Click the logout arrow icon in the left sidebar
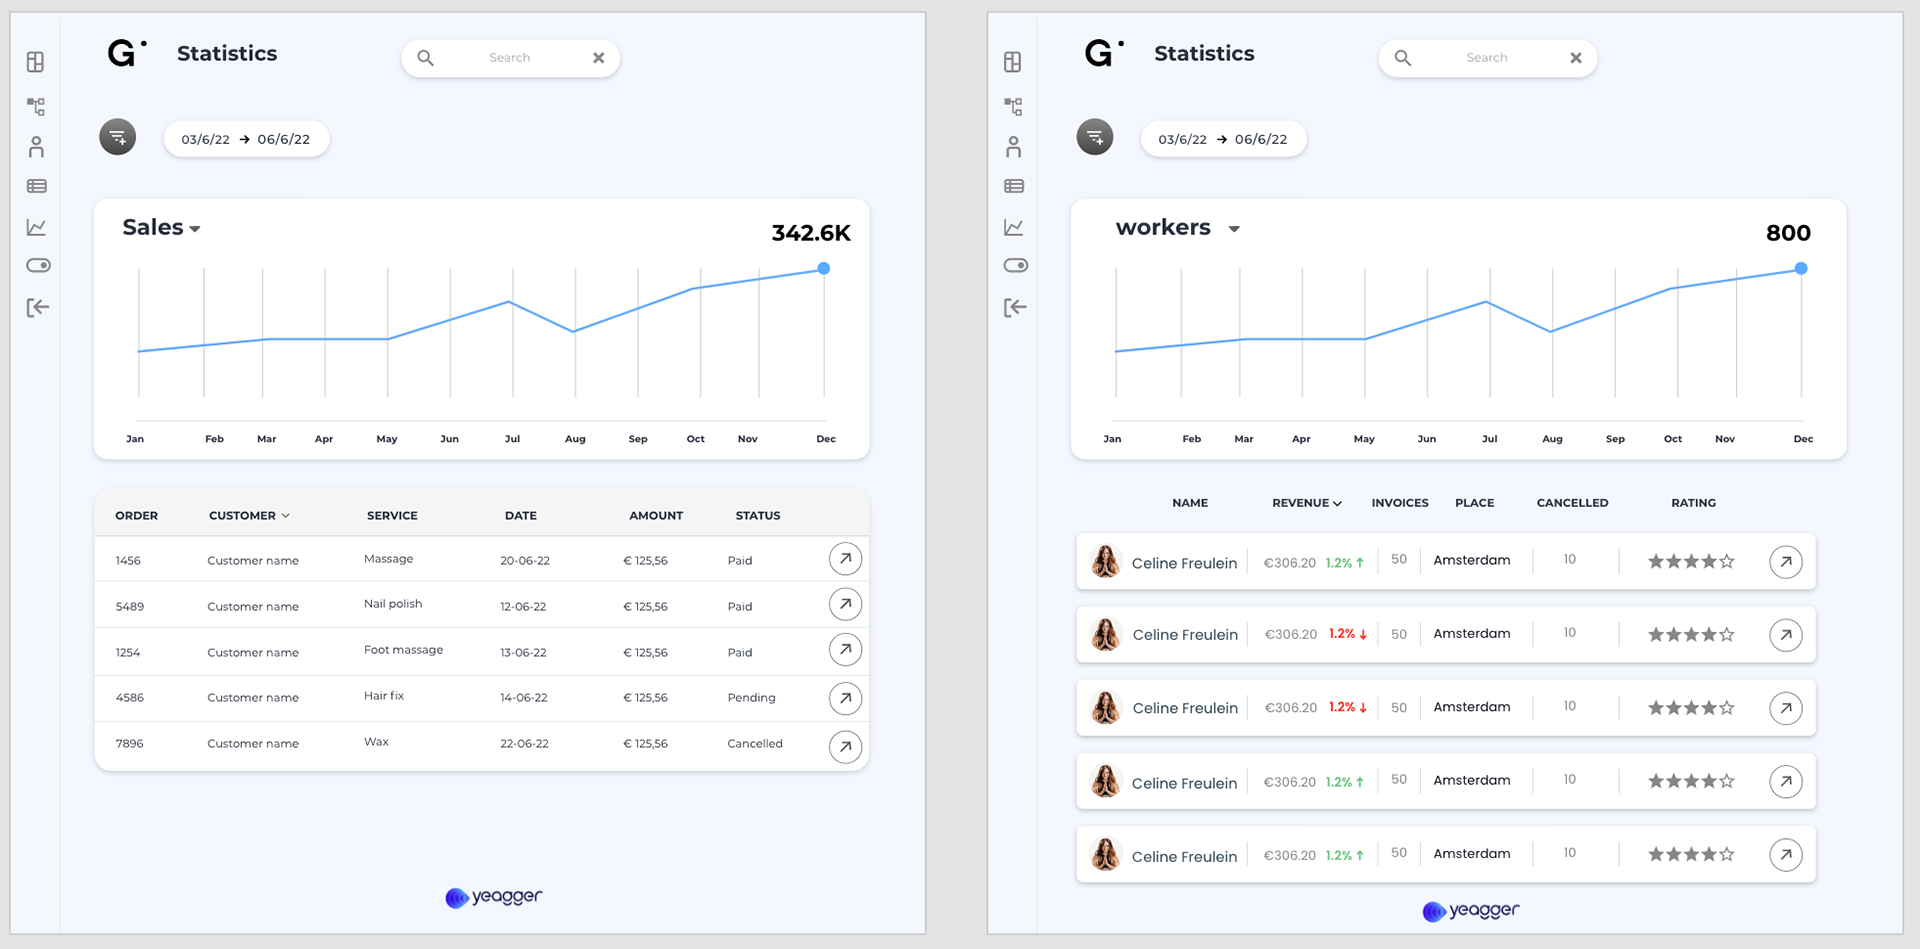 tap(37, 307)
